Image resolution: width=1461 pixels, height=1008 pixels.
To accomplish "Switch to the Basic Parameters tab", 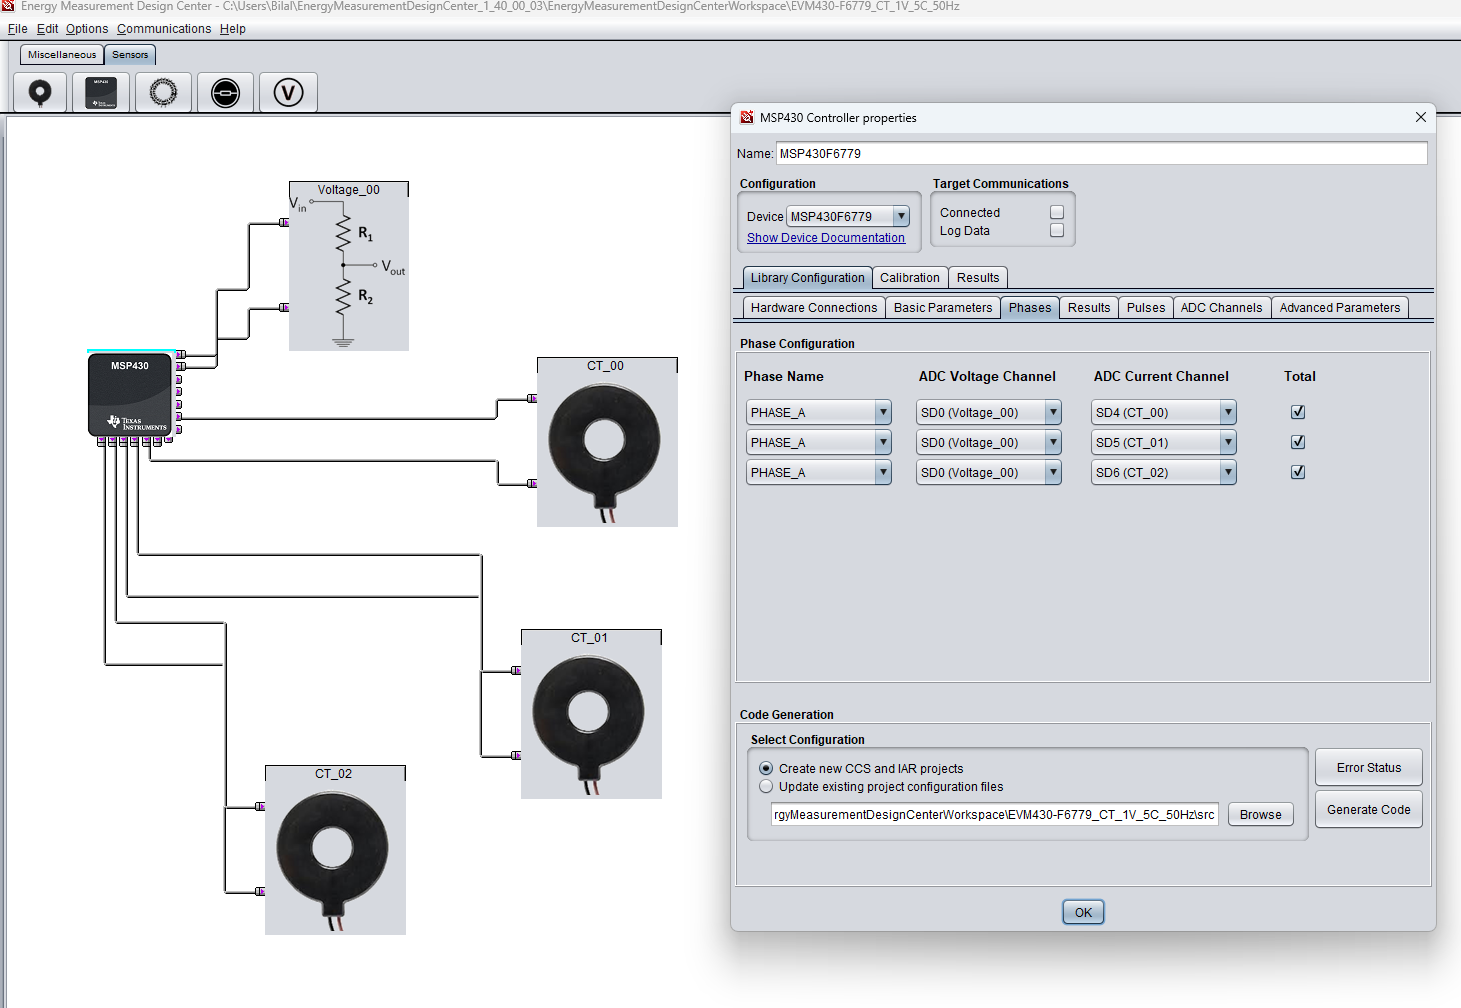I will 943,308.
